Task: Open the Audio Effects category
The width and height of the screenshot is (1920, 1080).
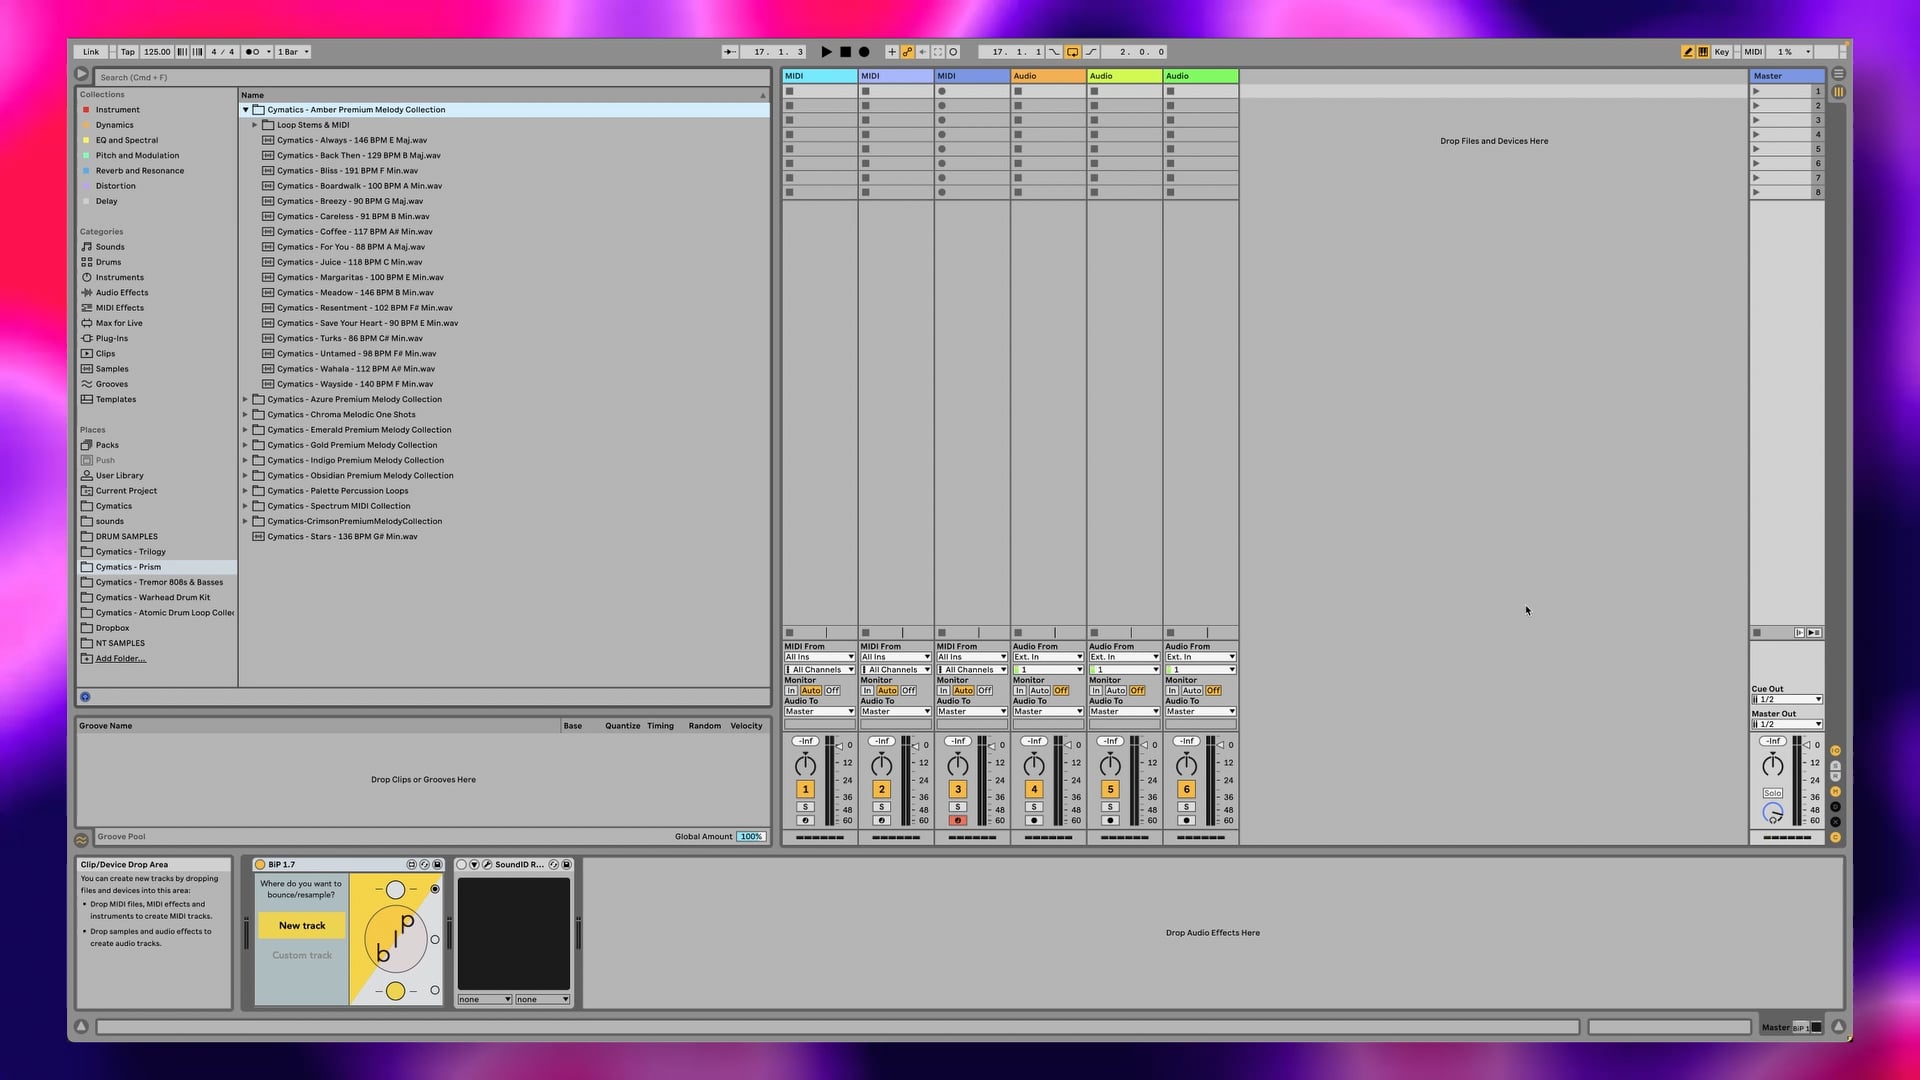Action: click(x=122, y=293)
